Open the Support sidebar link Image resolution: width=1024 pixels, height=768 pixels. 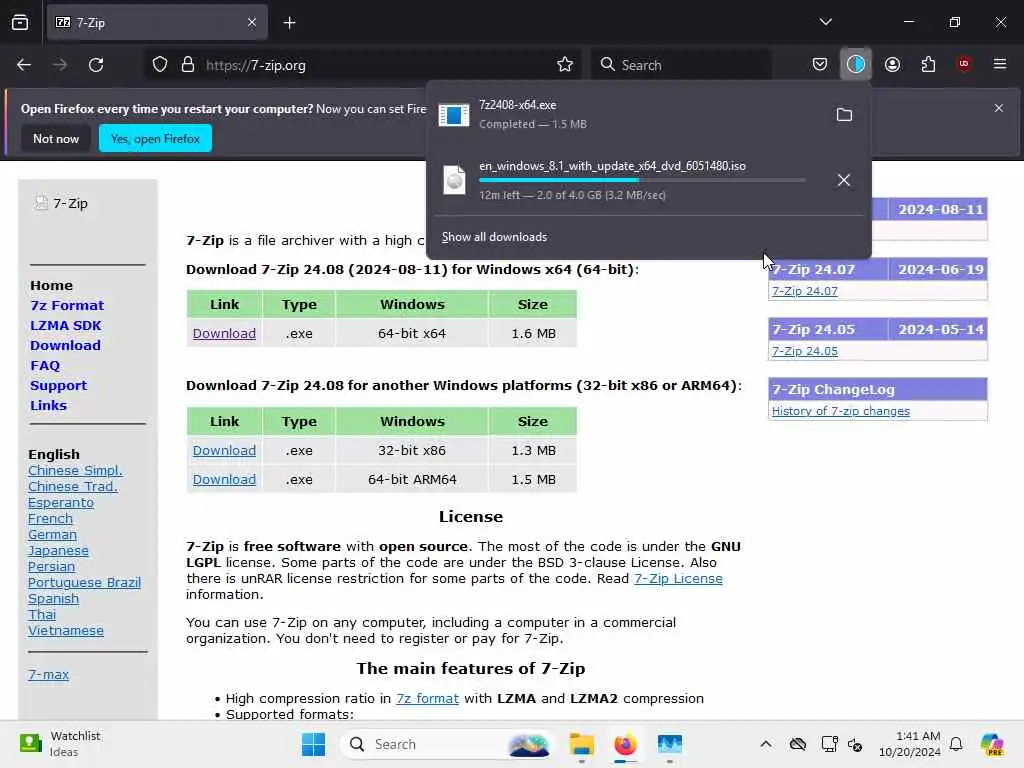(59, 385)
